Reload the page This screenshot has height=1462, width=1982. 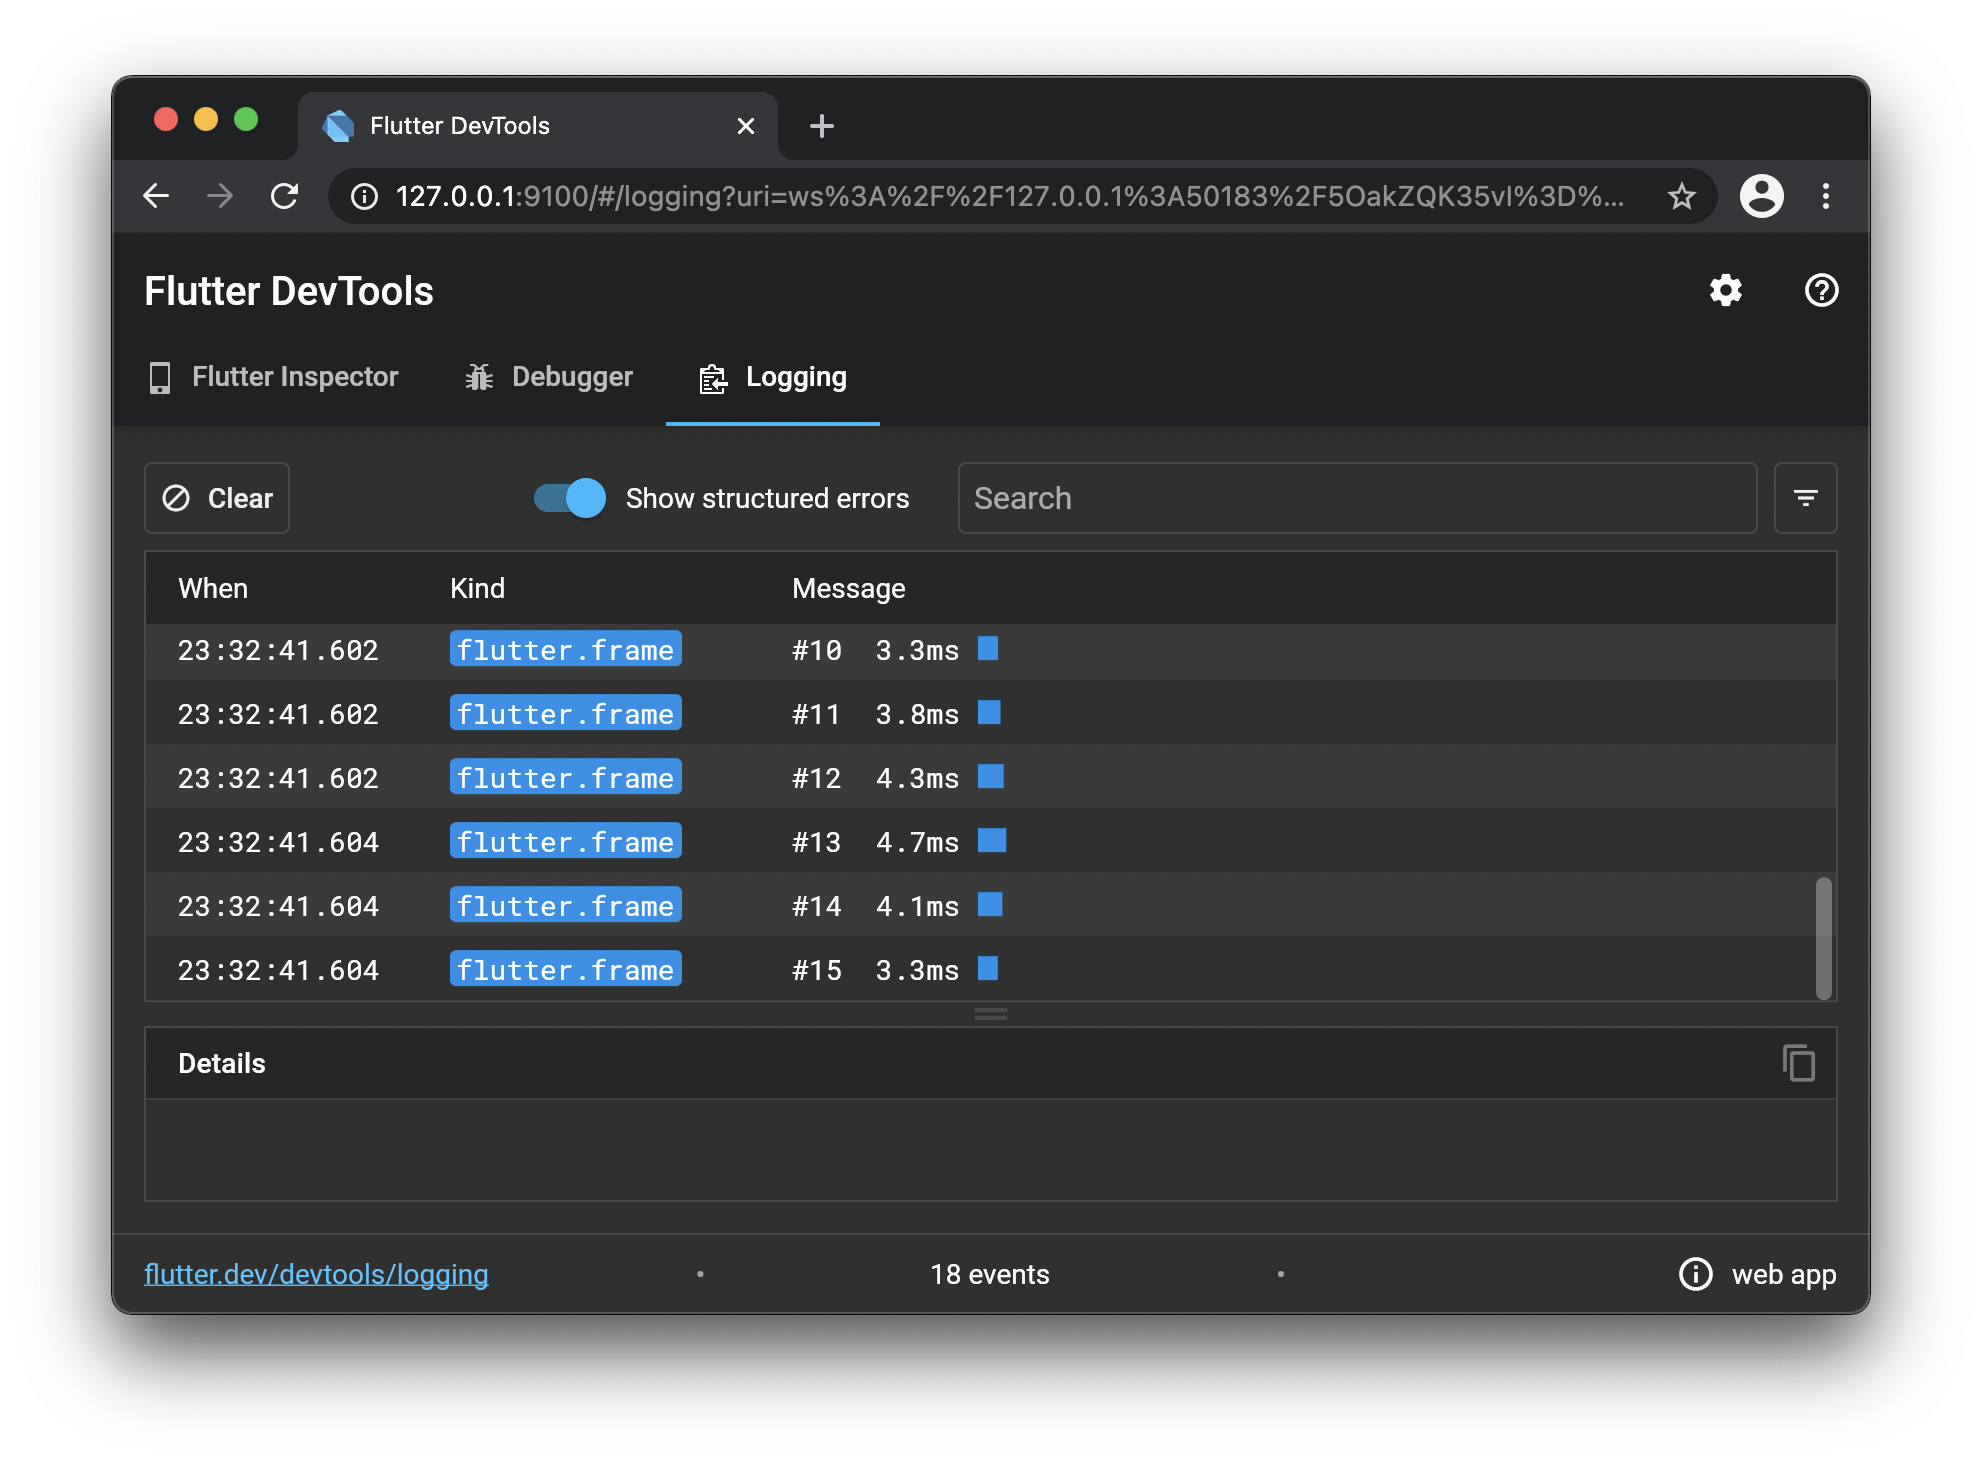(x=285, y=196)
